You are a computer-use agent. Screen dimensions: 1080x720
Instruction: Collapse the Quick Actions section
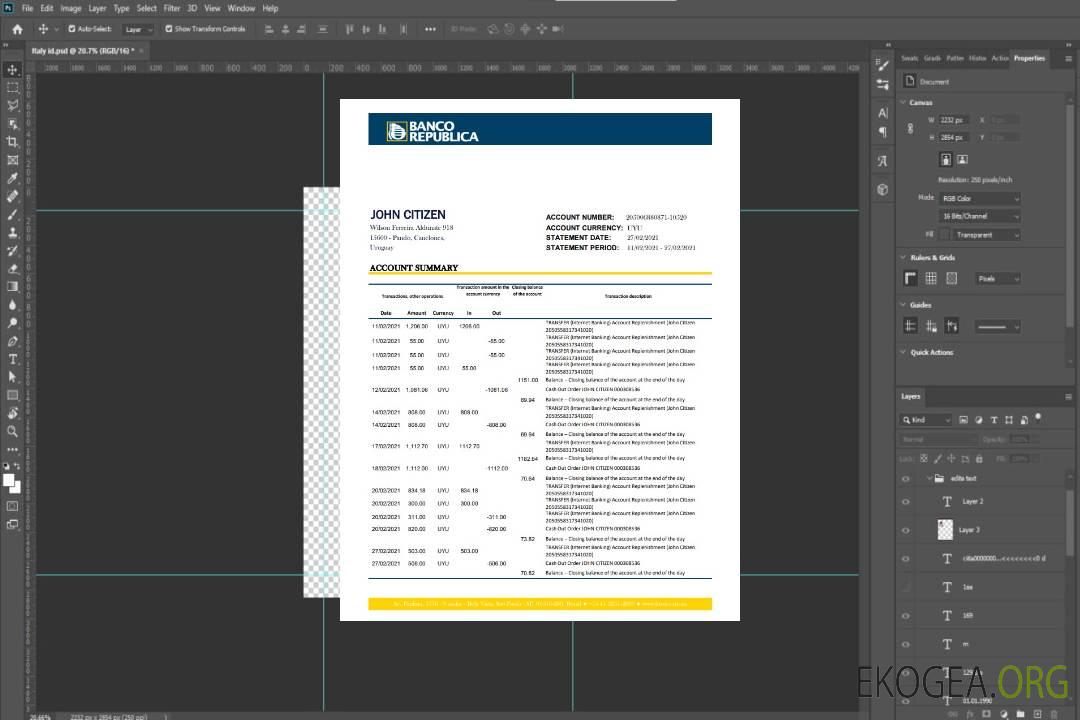point(903,352)
